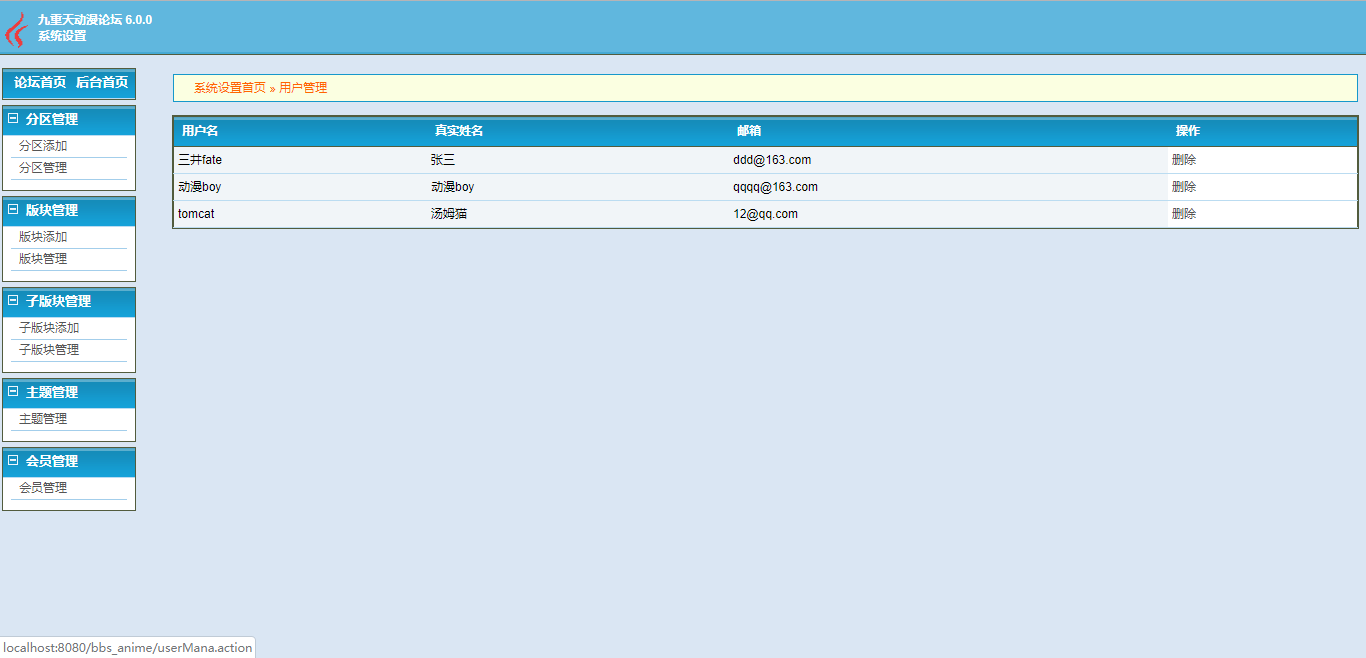This screenshot has width=1366, height=658.
Task: Click the 九重天动漫论坛 6.0.0 title
Action: [95, 20]
